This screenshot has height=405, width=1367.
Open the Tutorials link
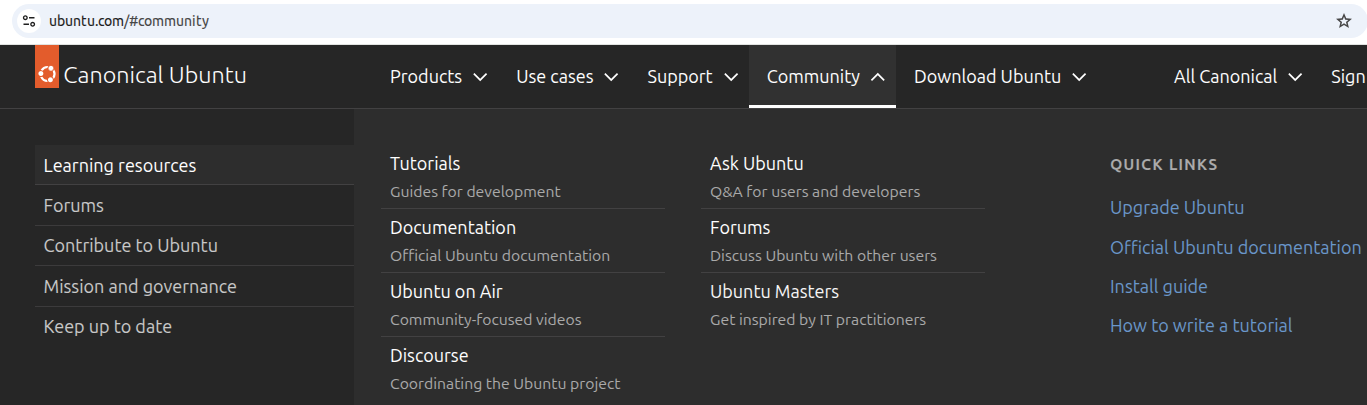coord(425,163)
